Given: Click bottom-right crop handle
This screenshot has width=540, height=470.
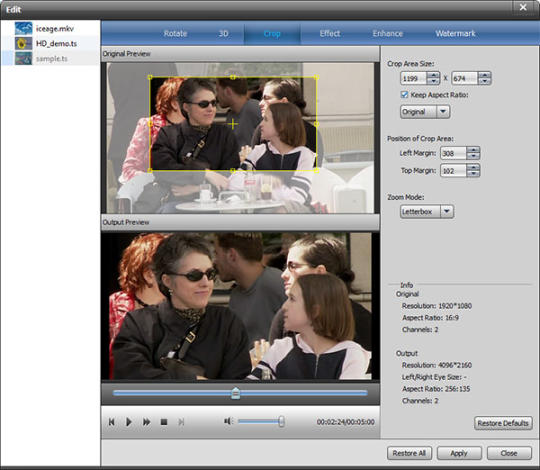Looking at the screenshot, I should coord(316,170).
